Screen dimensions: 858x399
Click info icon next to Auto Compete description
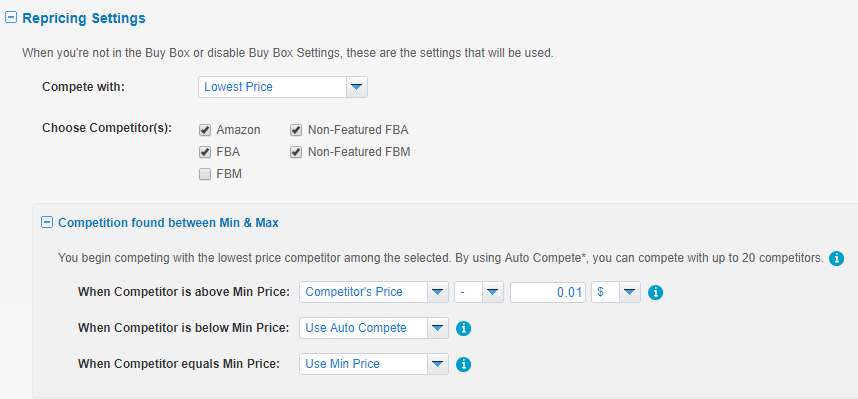836,258
